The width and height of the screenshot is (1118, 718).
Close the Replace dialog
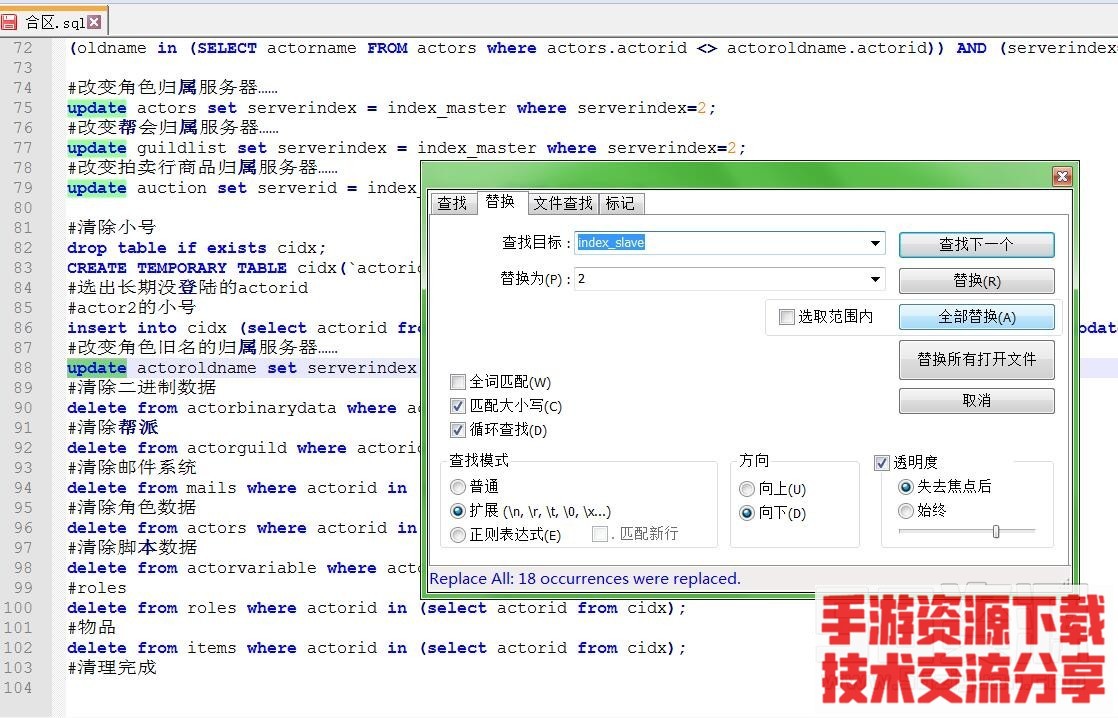(1062, 176)
